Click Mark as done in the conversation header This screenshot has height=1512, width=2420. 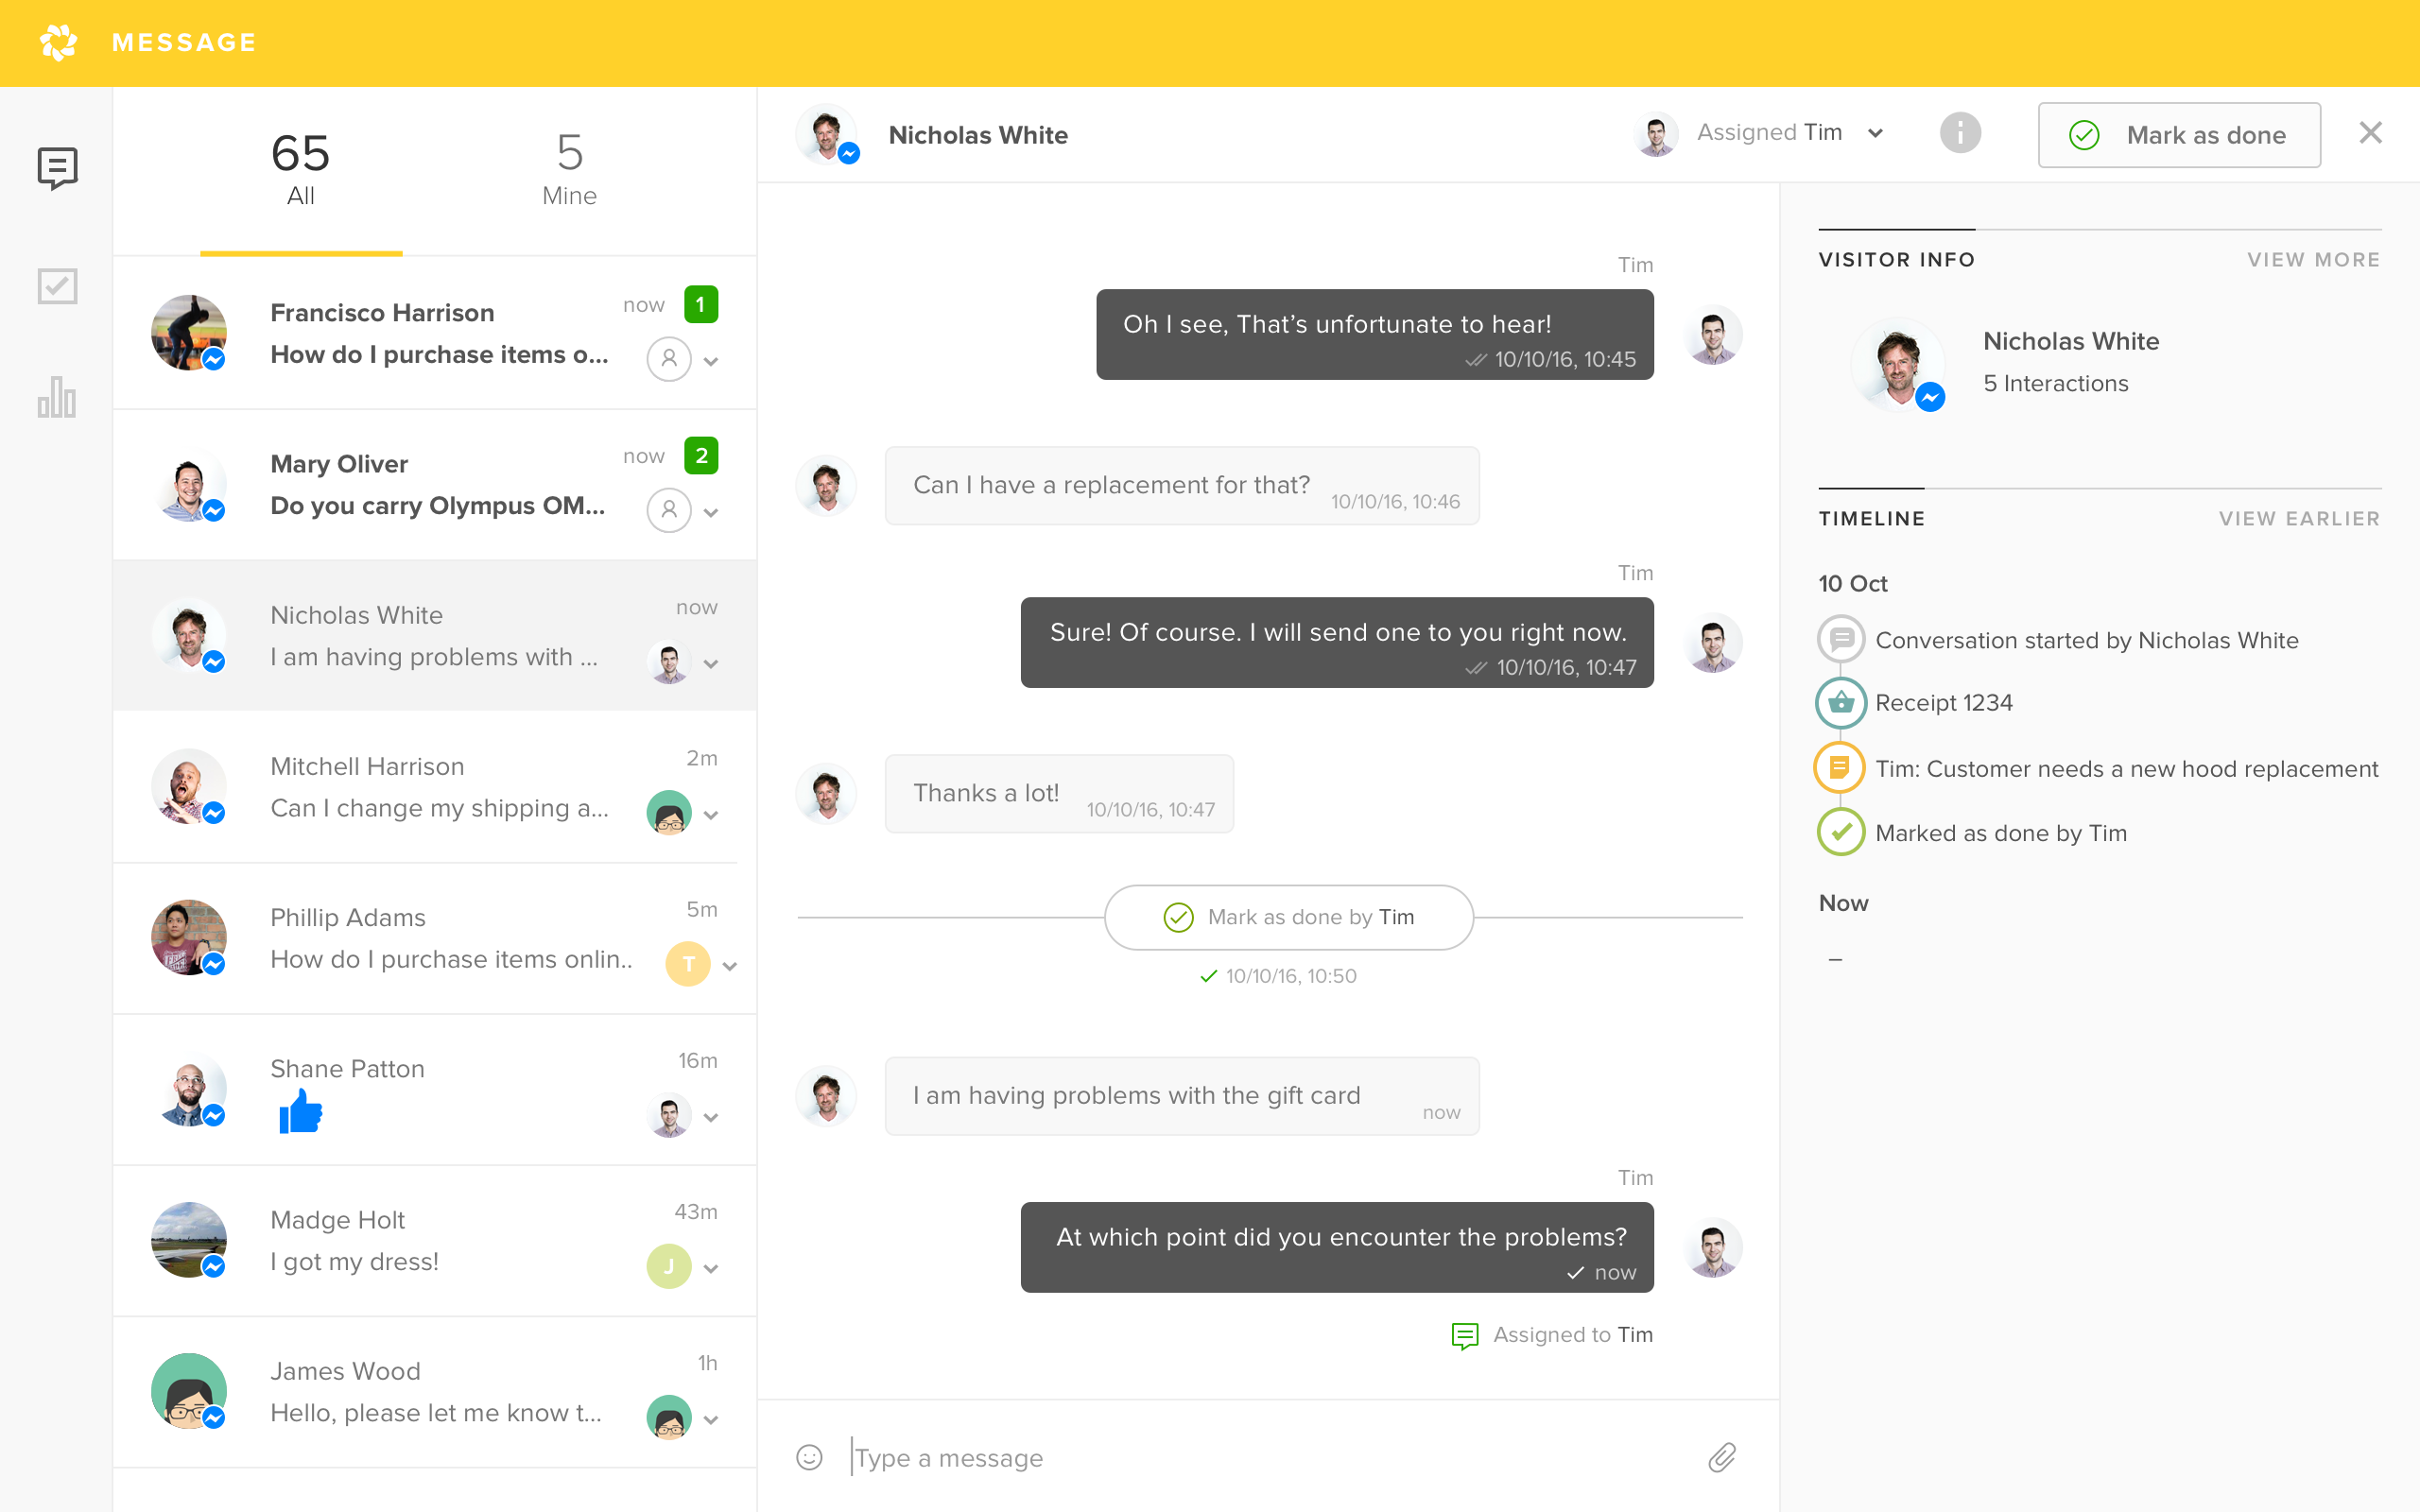[2183, 134]
